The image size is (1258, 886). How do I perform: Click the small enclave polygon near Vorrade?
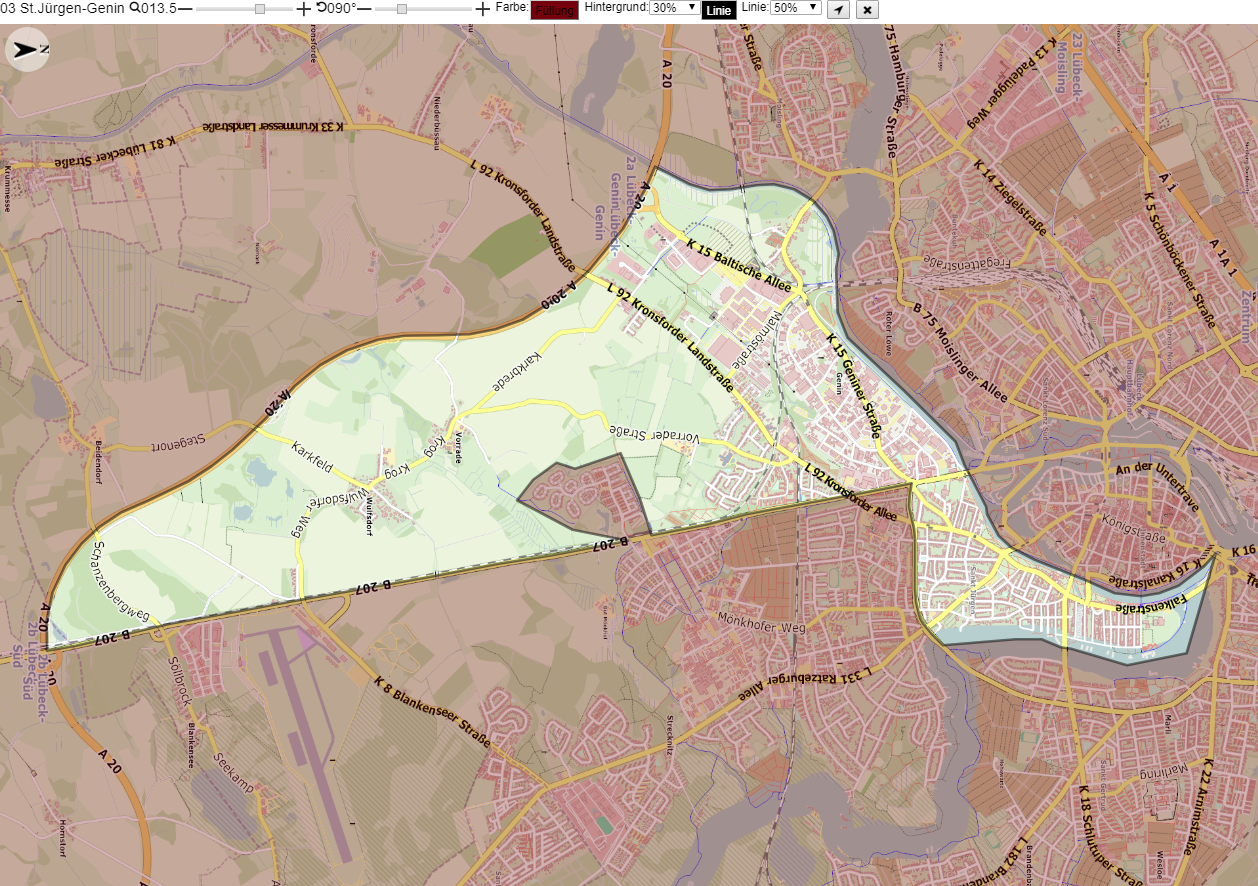pos(590,494)
